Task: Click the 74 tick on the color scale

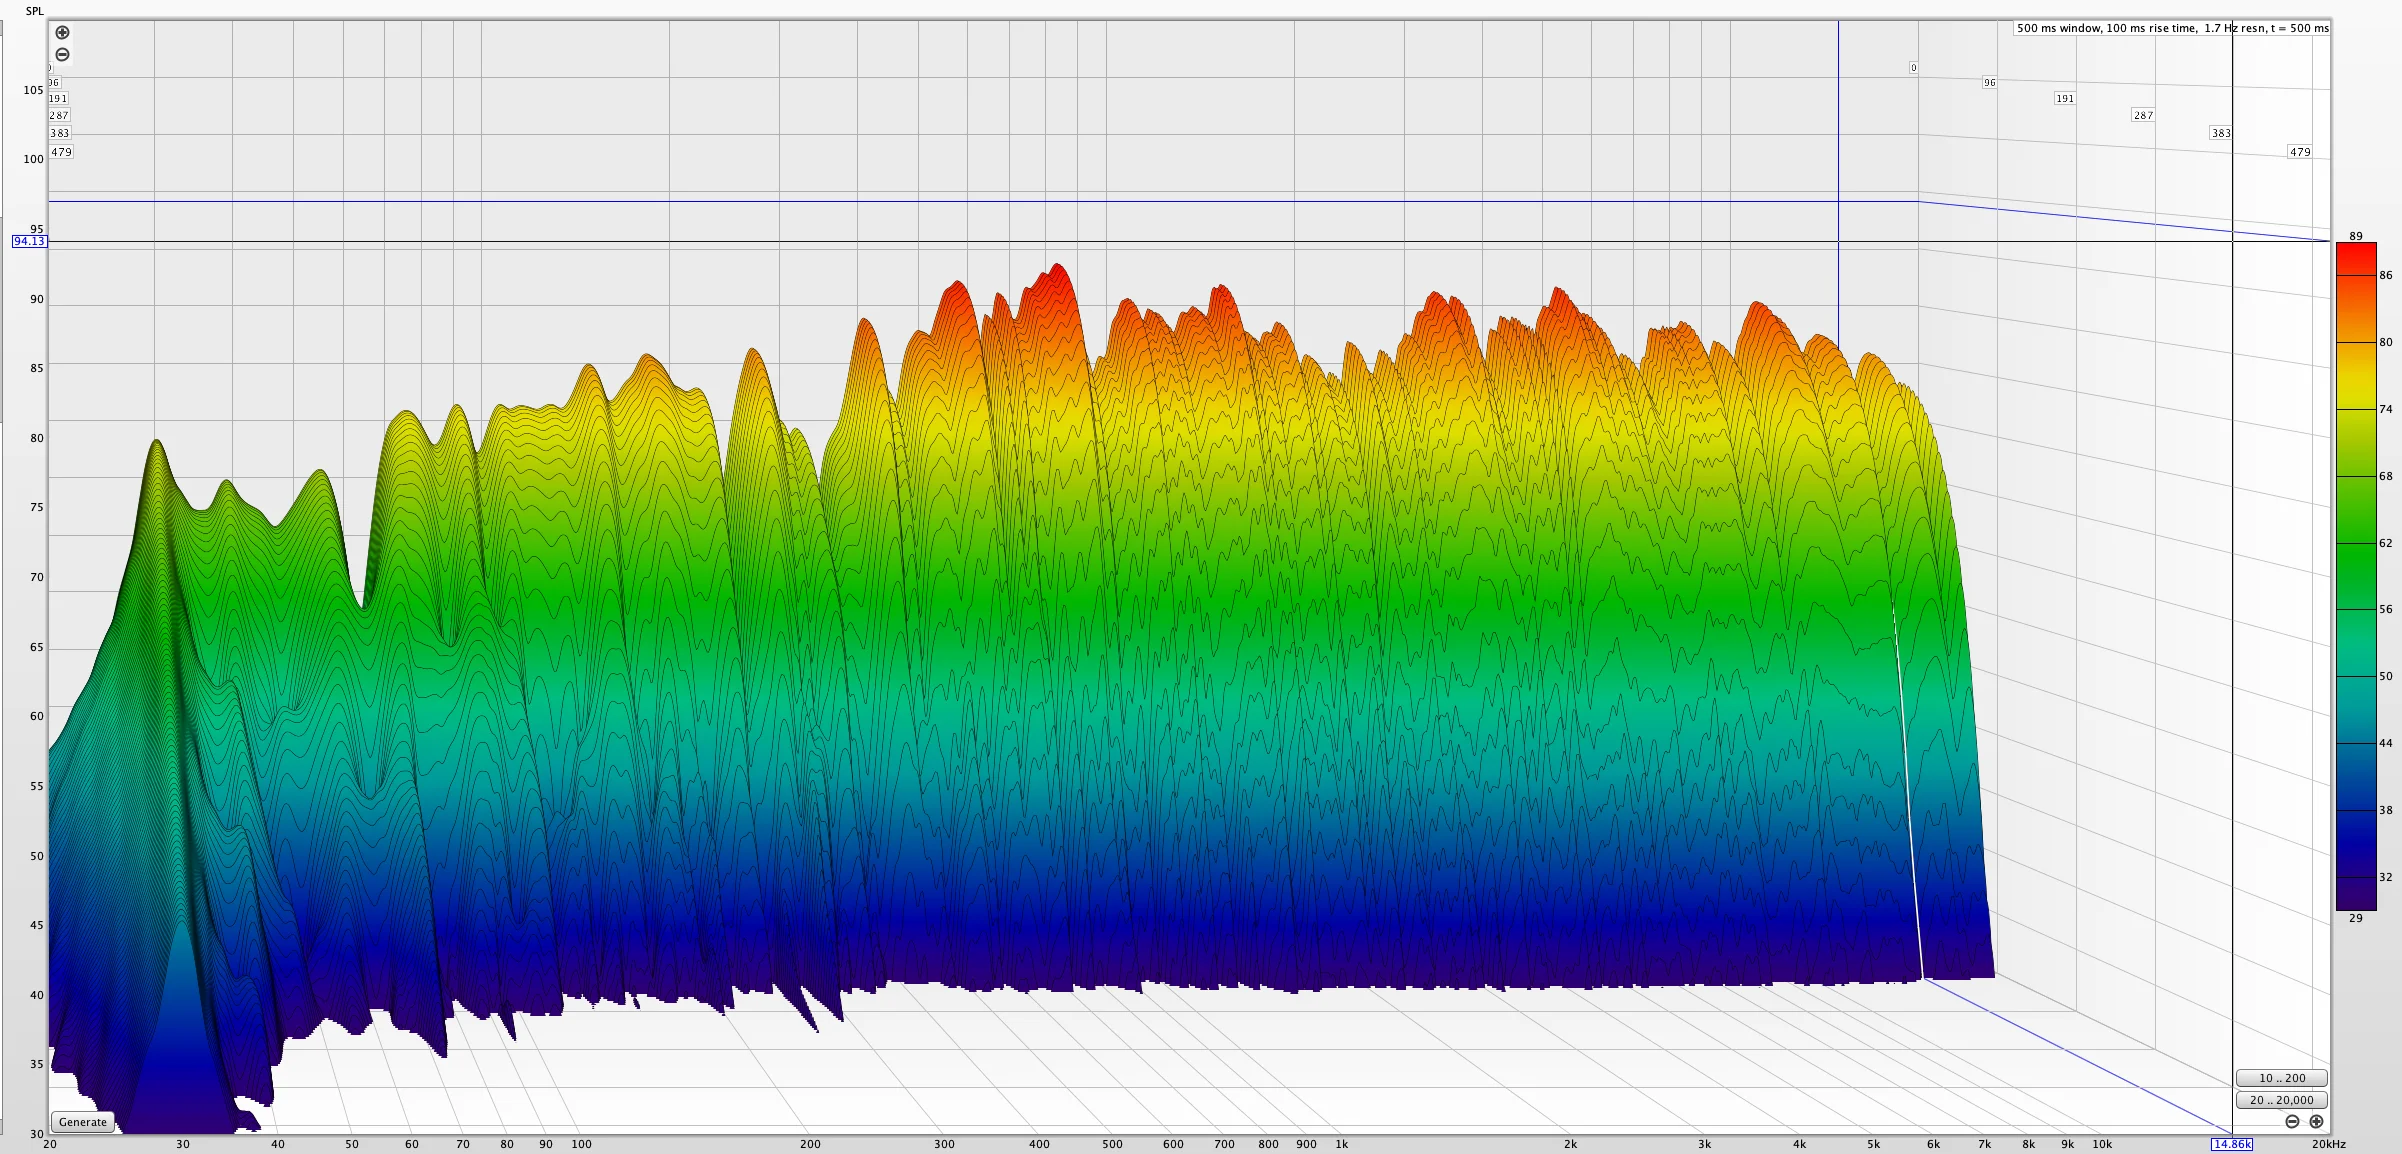Action: pyautogui.click(x=2386, y=409)
